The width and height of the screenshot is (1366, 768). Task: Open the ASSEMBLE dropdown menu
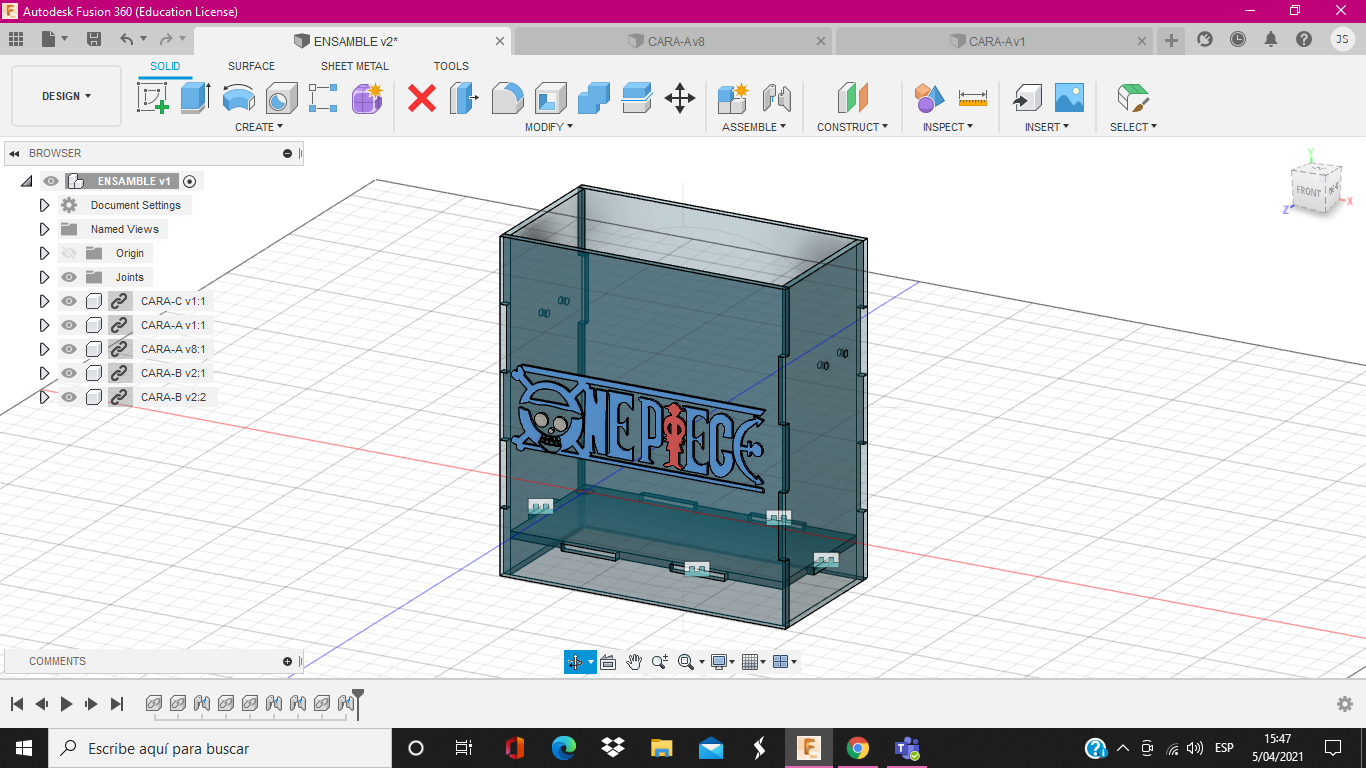(x=754, y=127)
